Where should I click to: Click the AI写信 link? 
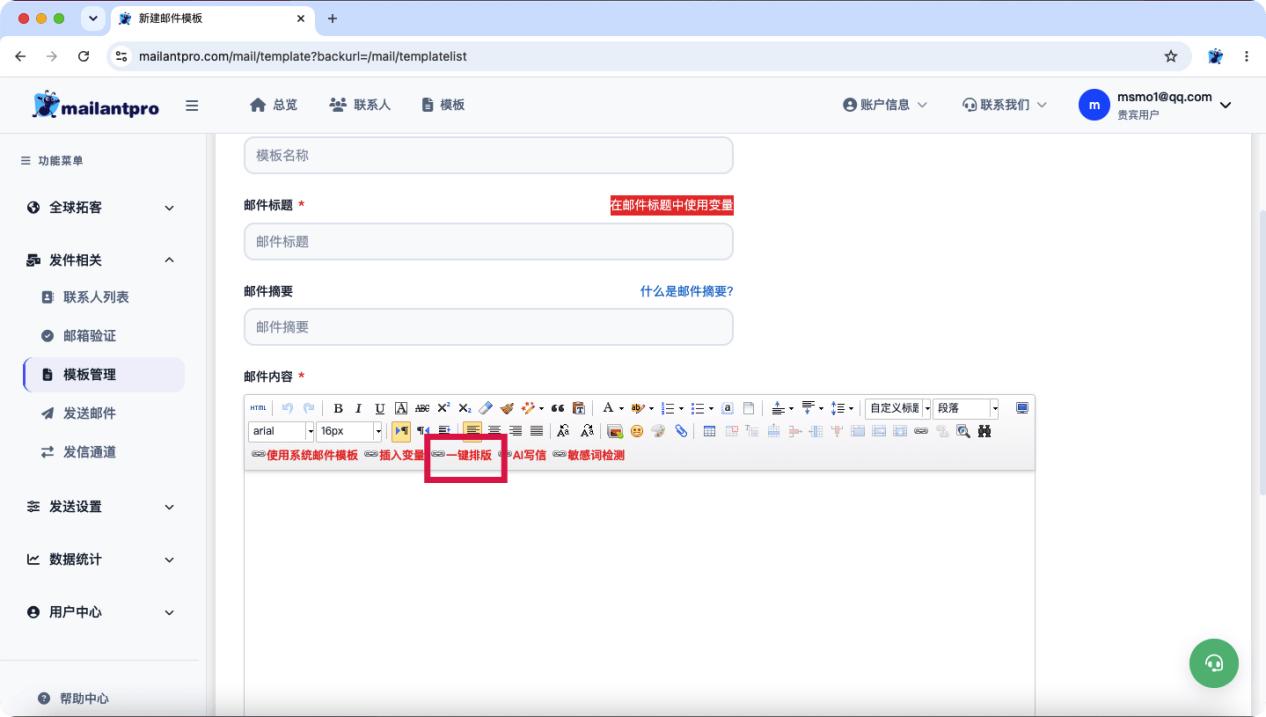click(522, 455)
